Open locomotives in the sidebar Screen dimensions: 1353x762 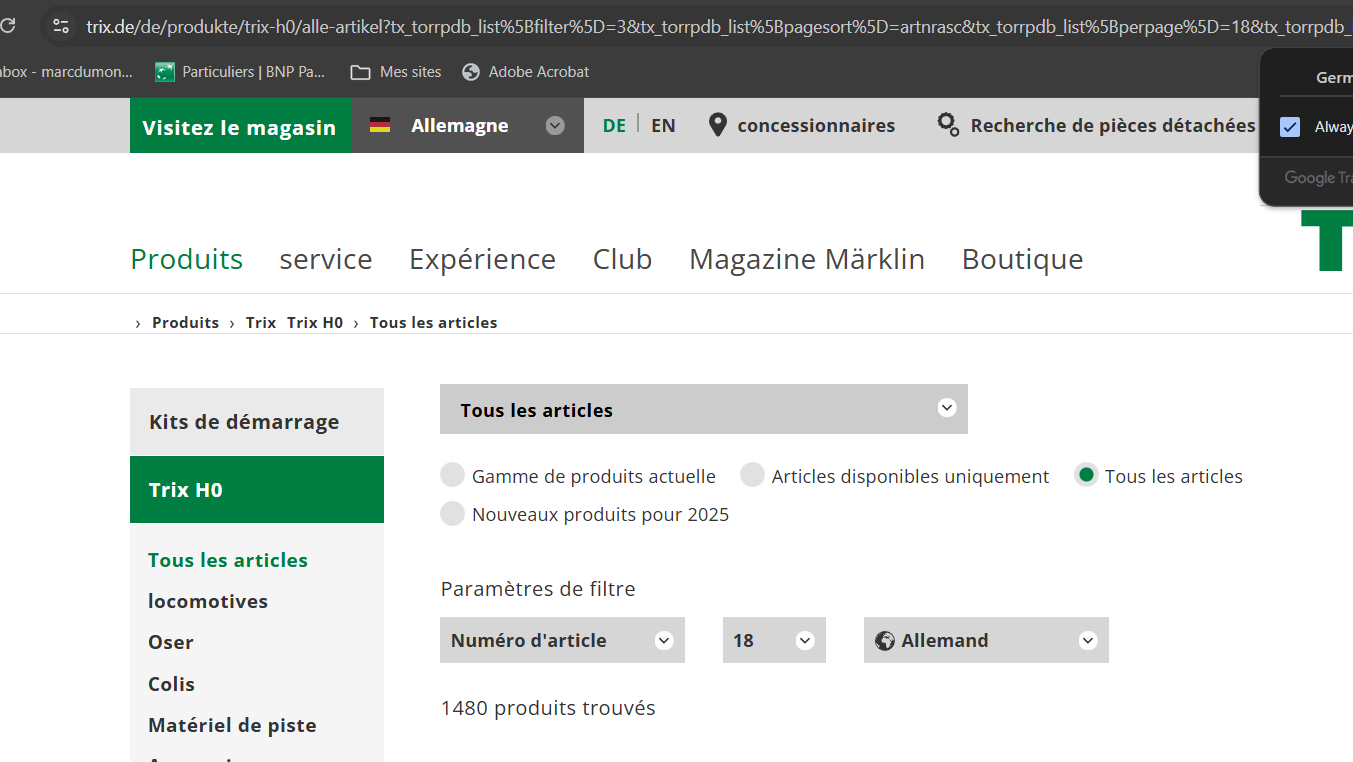tap(208, 601)
